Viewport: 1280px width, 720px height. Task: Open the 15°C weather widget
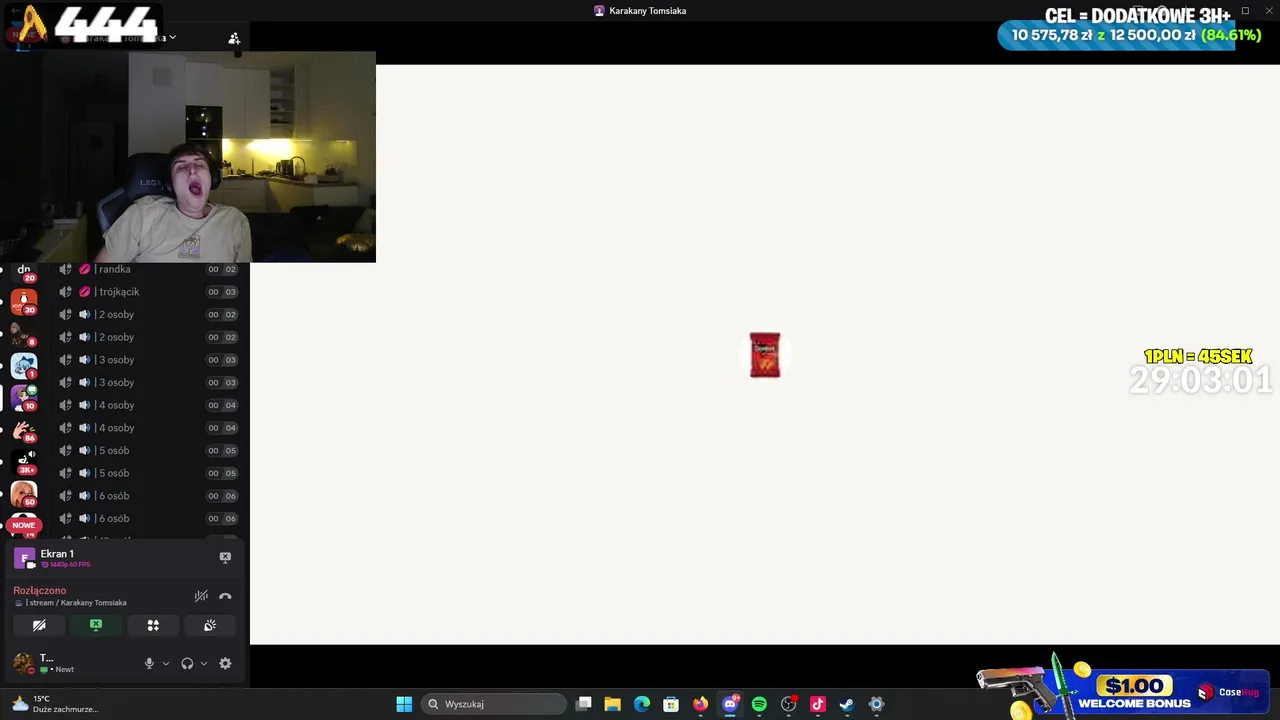pyautogui.click(x=55, y=704)
